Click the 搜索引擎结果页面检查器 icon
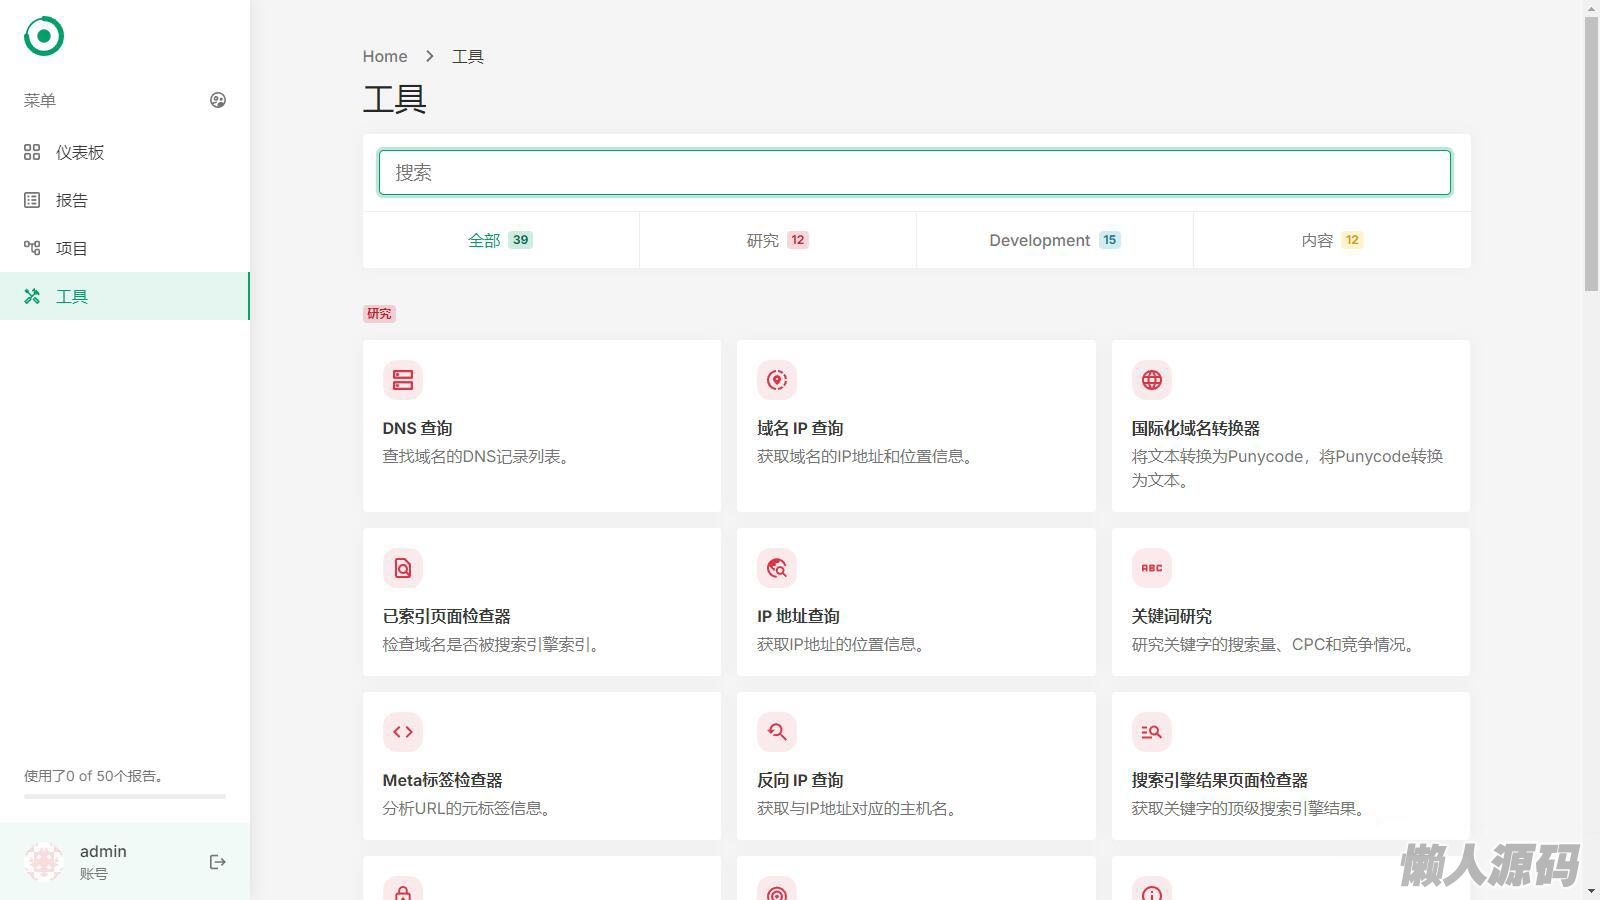Screen dimensions: 1600x900 point(1152,732)
